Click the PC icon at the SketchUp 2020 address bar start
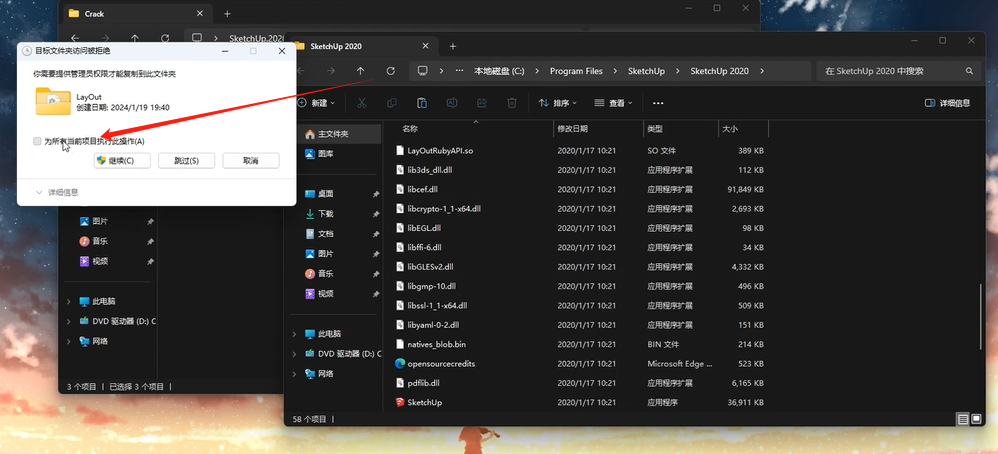This screenshot has height=454, width=998. (x=422, y=71)
